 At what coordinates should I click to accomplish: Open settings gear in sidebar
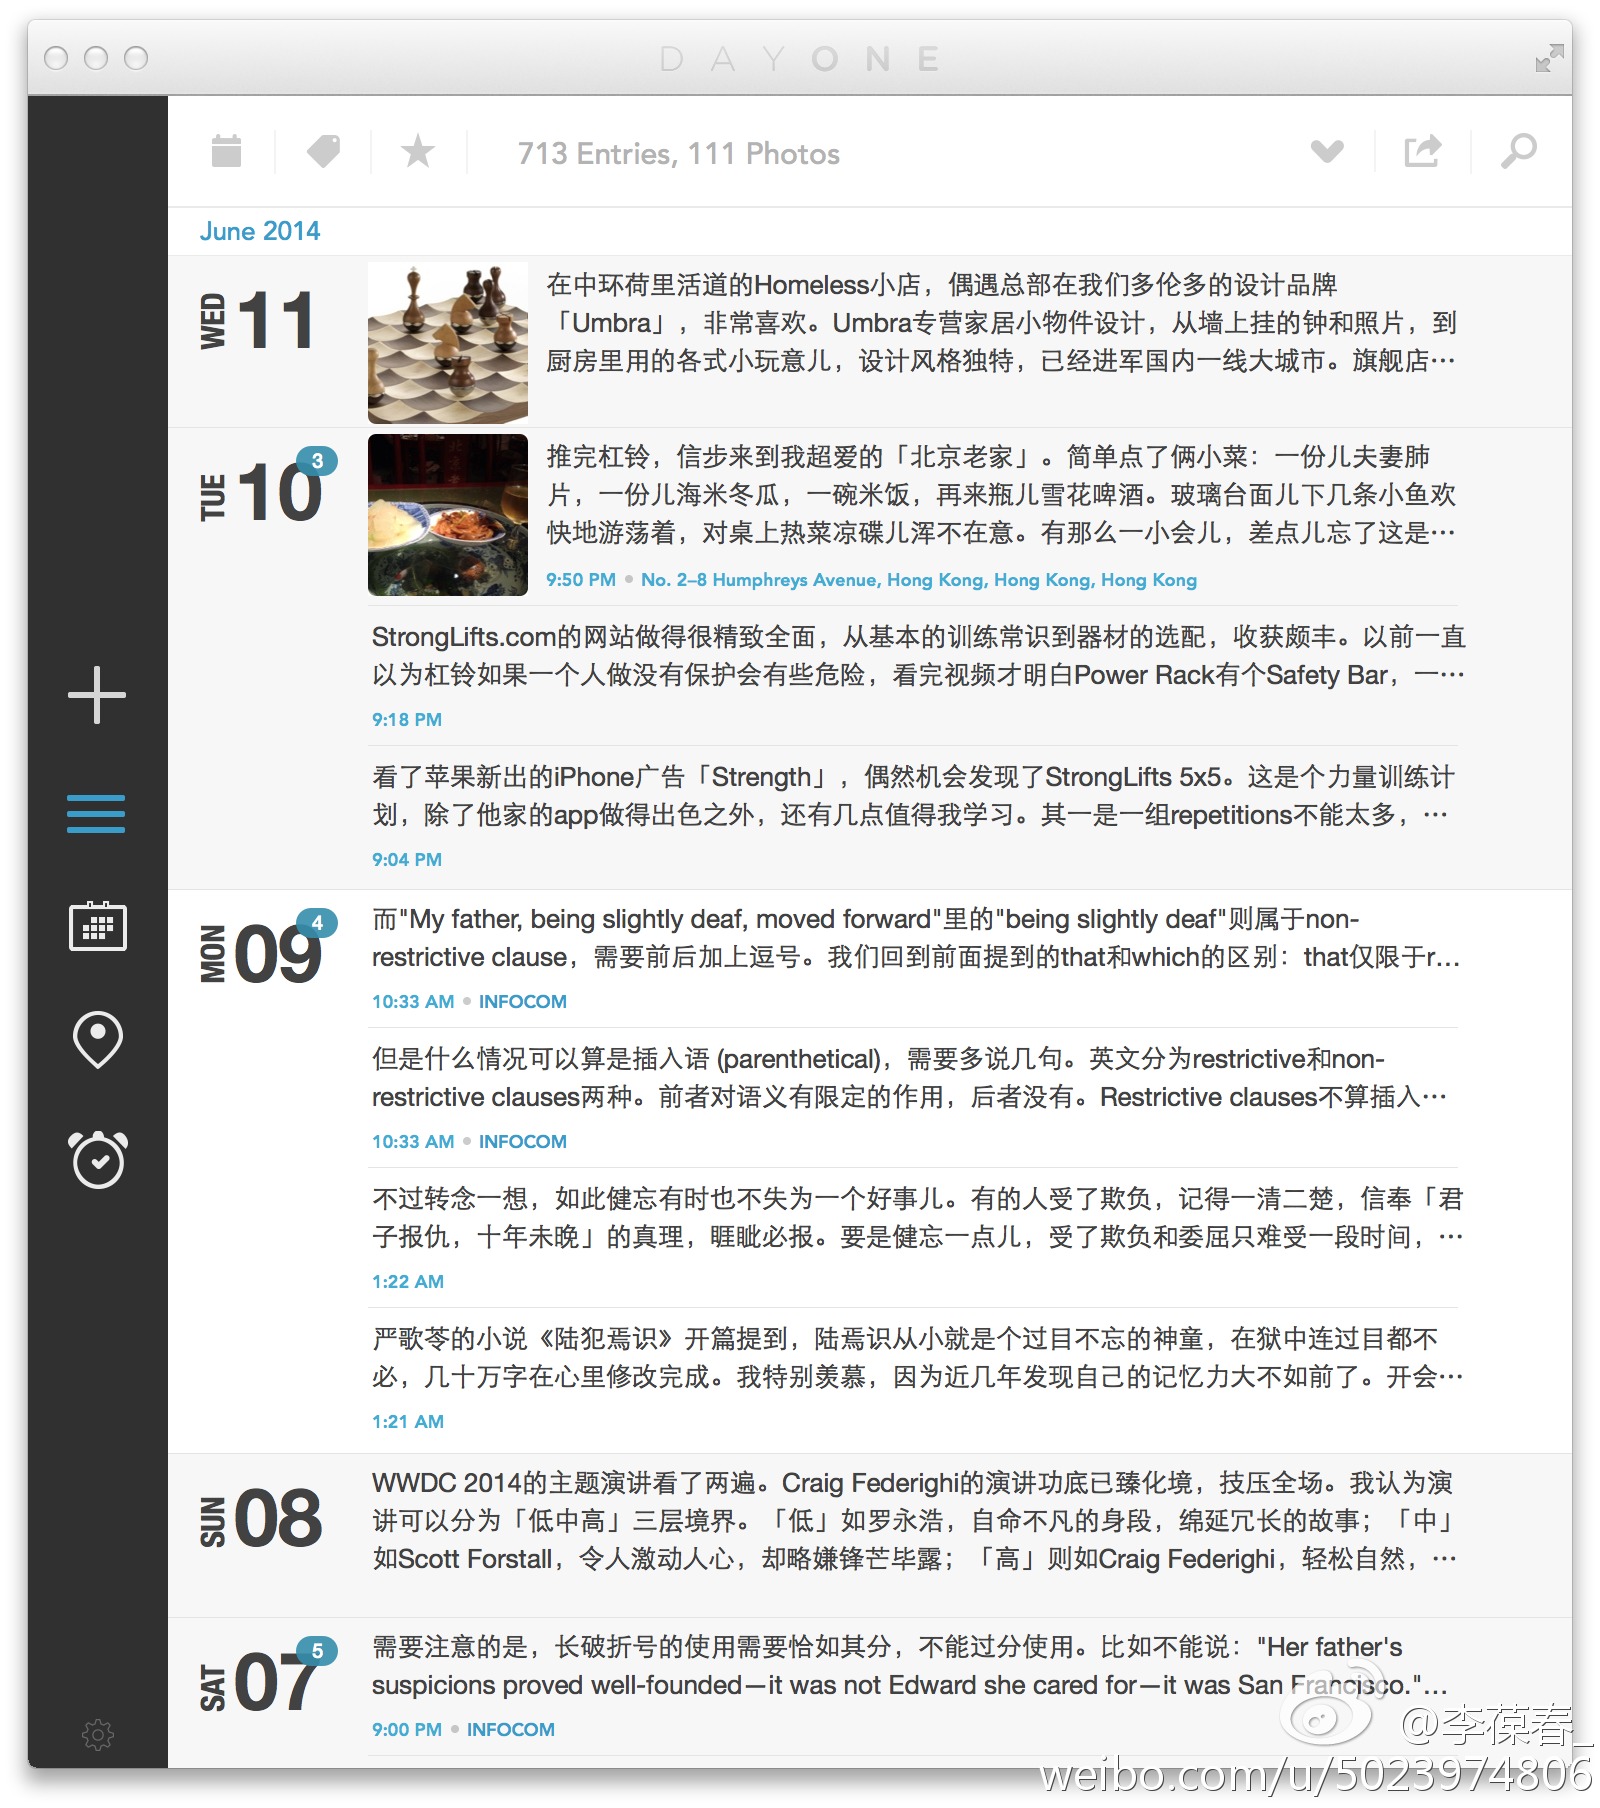(x=97, y=1734)
